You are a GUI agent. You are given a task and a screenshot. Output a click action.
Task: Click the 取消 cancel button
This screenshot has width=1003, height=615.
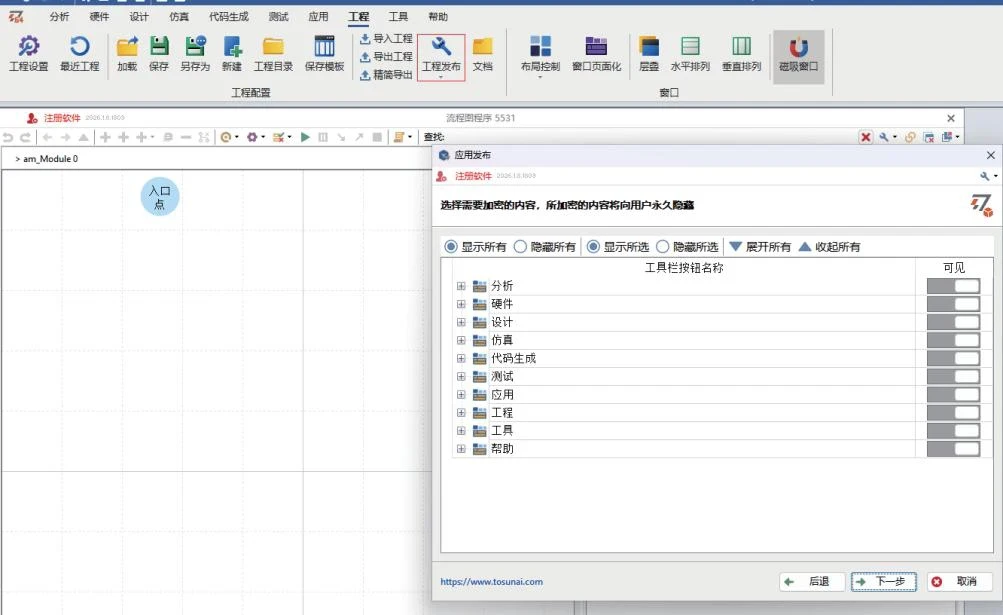(x=959, y=582)
